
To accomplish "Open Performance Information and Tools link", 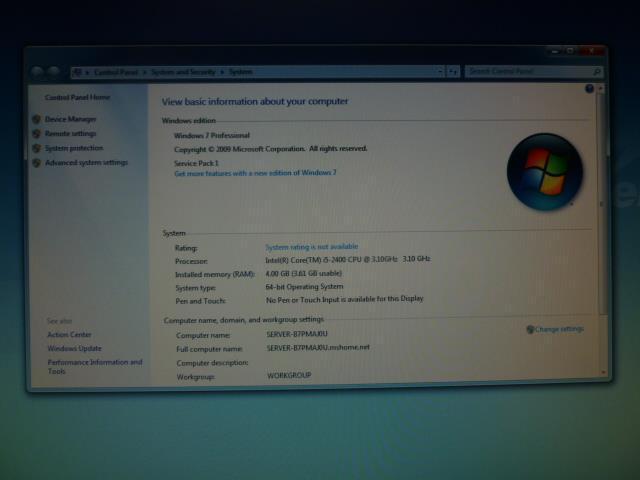I will 95,367.
